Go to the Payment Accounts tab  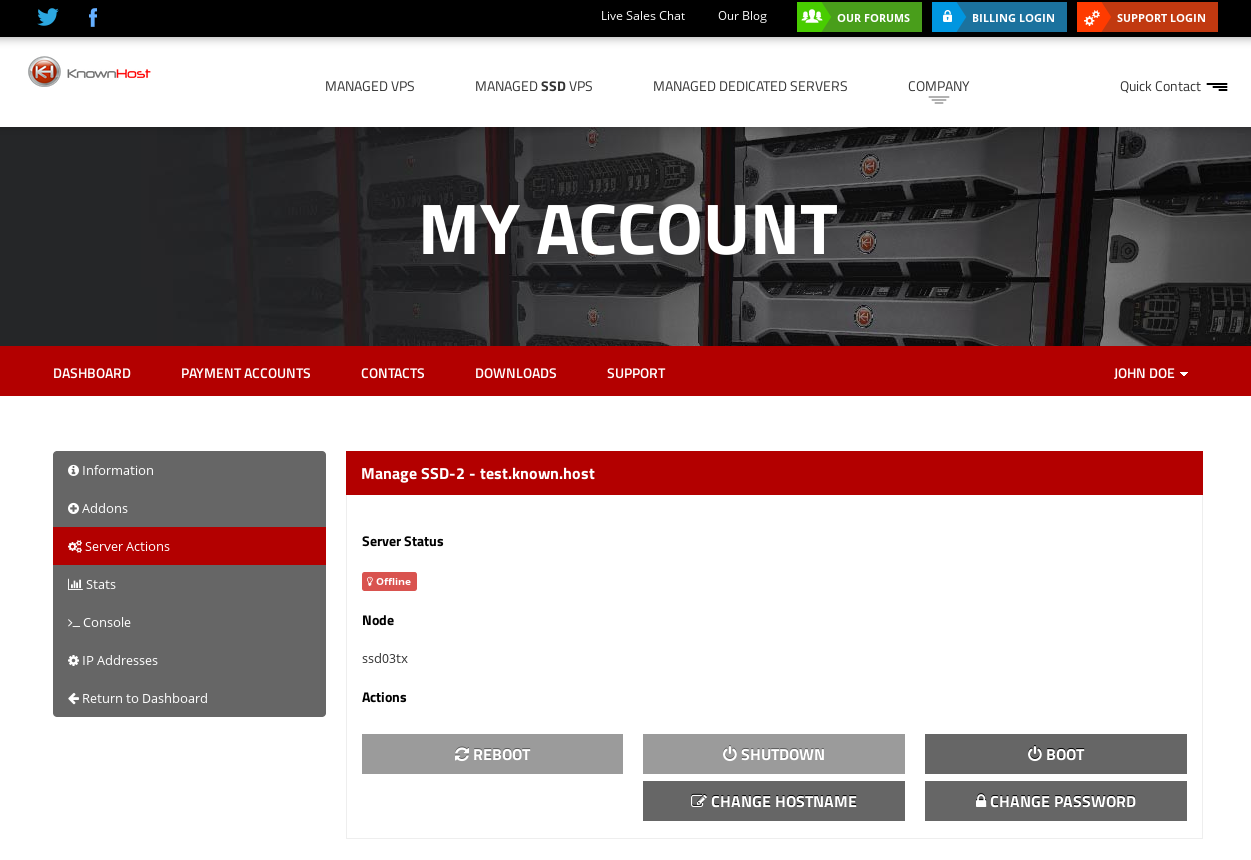[245, 373]
